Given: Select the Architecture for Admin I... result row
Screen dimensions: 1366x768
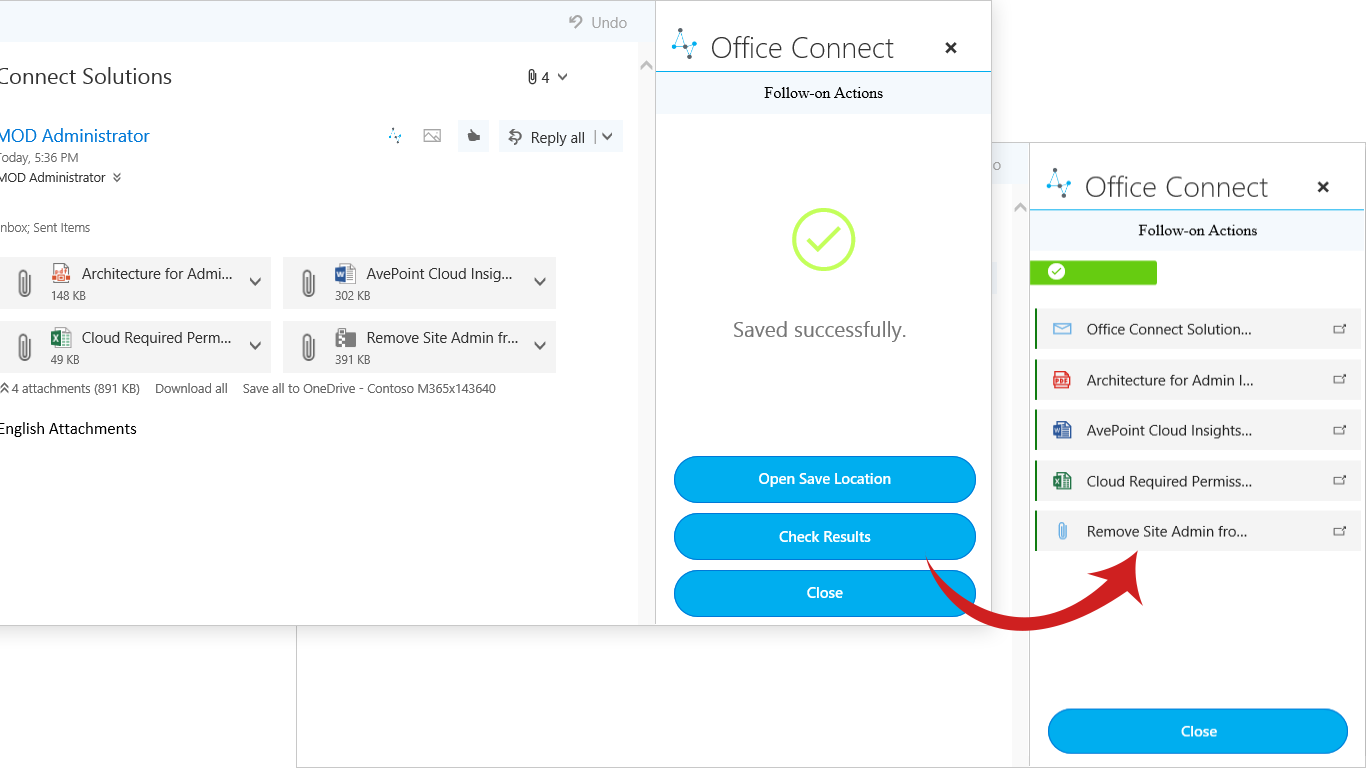Looking at the screenshot, I should point(1197,380).
